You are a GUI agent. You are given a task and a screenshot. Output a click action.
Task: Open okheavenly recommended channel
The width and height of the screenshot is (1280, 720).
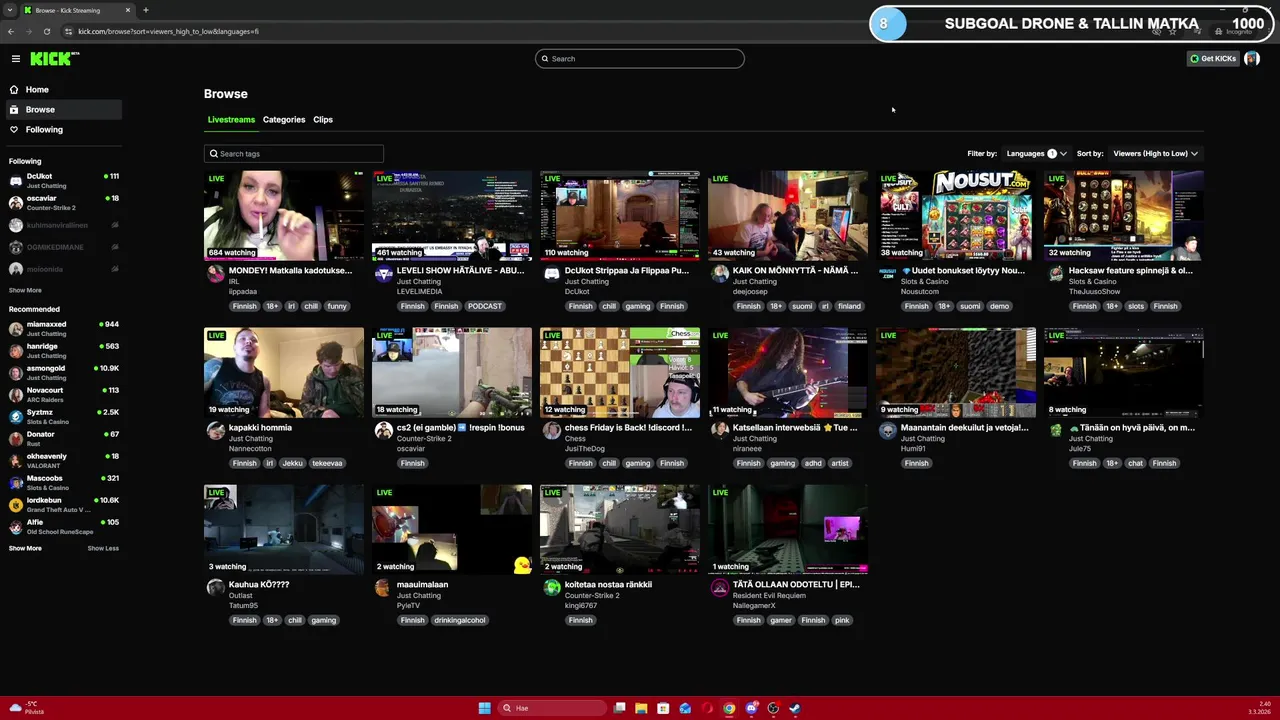(62, 460)
